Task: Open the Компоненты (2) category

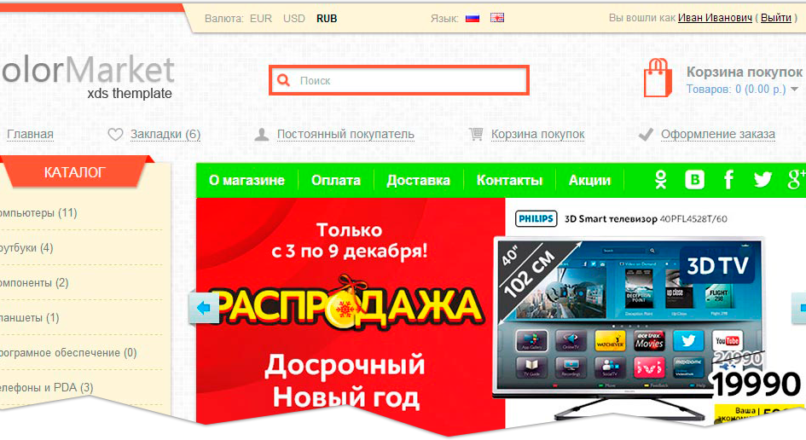Action: point(34,283)
